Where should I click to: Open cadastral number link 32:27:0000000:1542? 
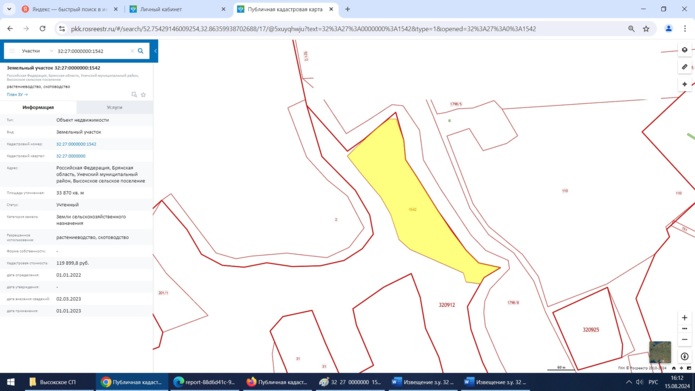coord(76,144)
